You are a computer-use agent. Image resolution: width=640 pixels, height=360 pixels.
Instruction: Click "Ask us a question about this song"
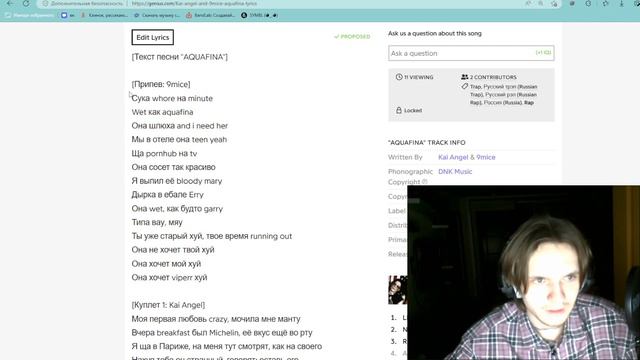point(435,33)
